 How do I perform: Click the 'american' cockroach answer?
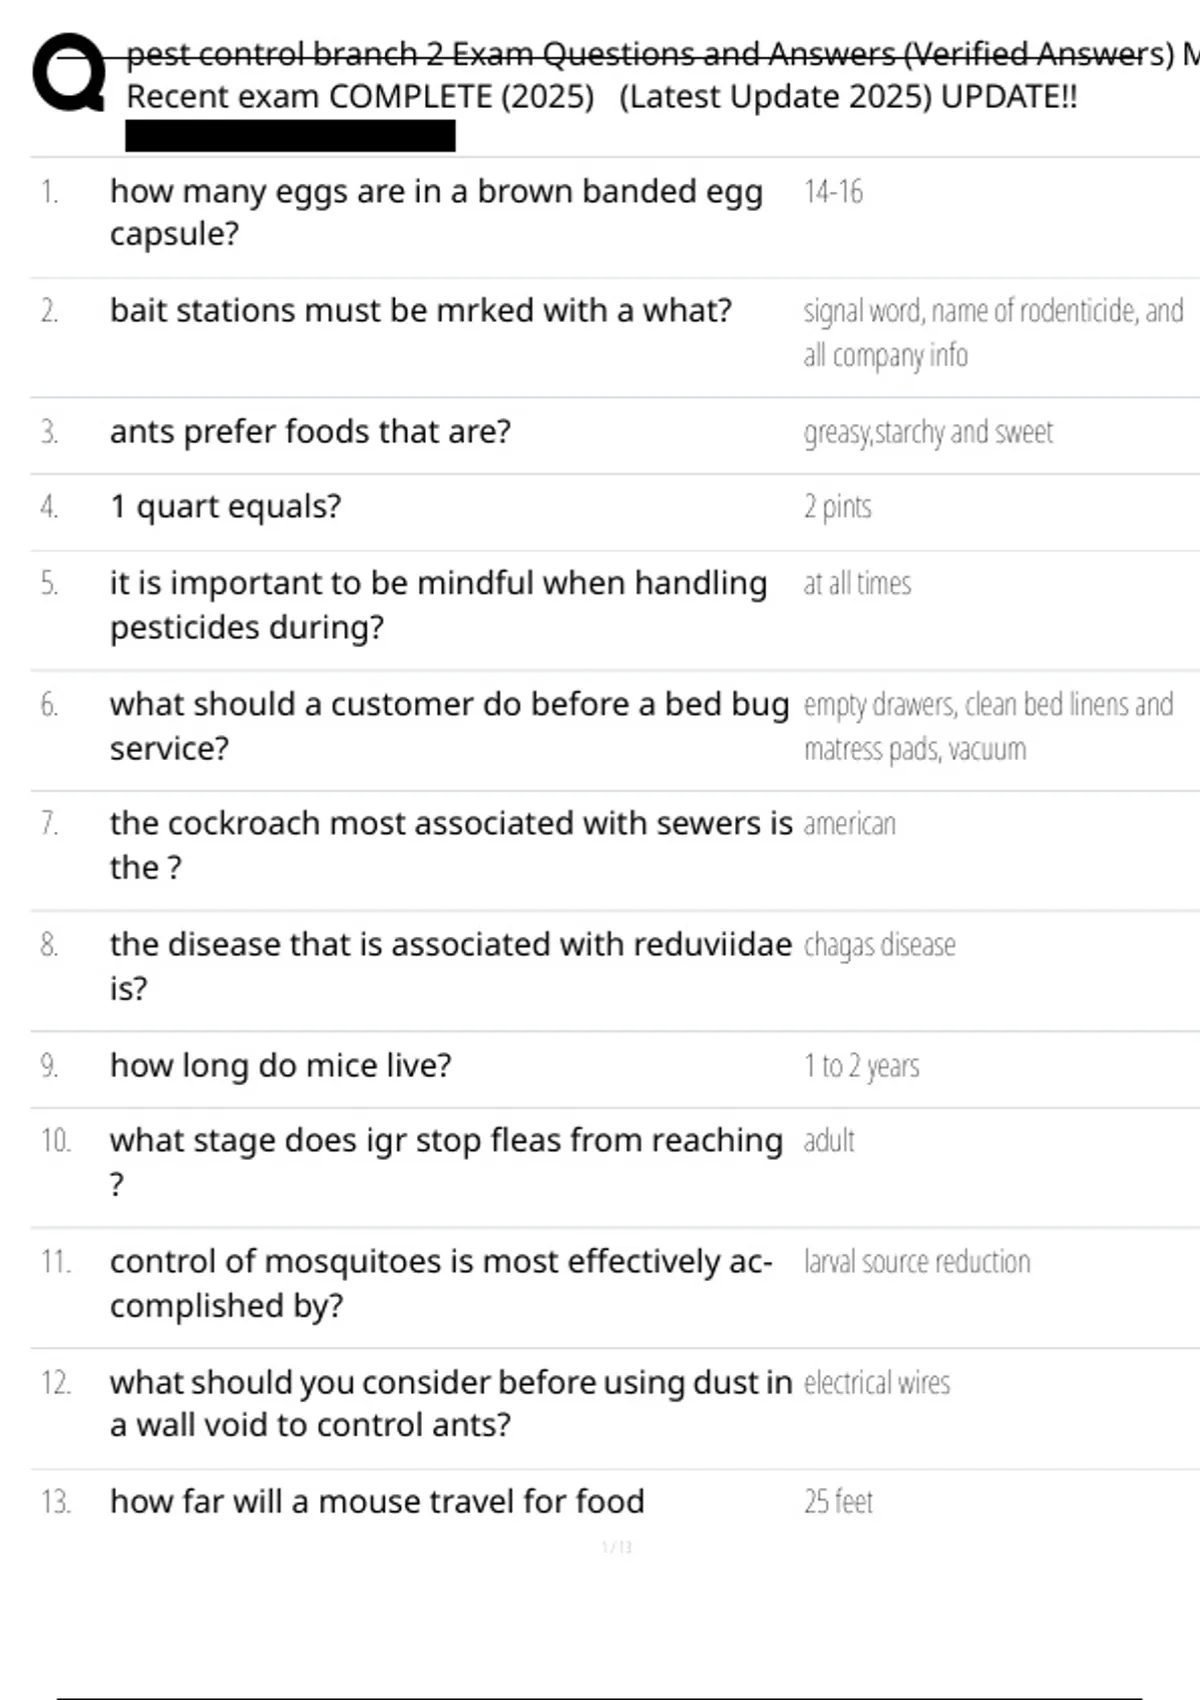849,824
